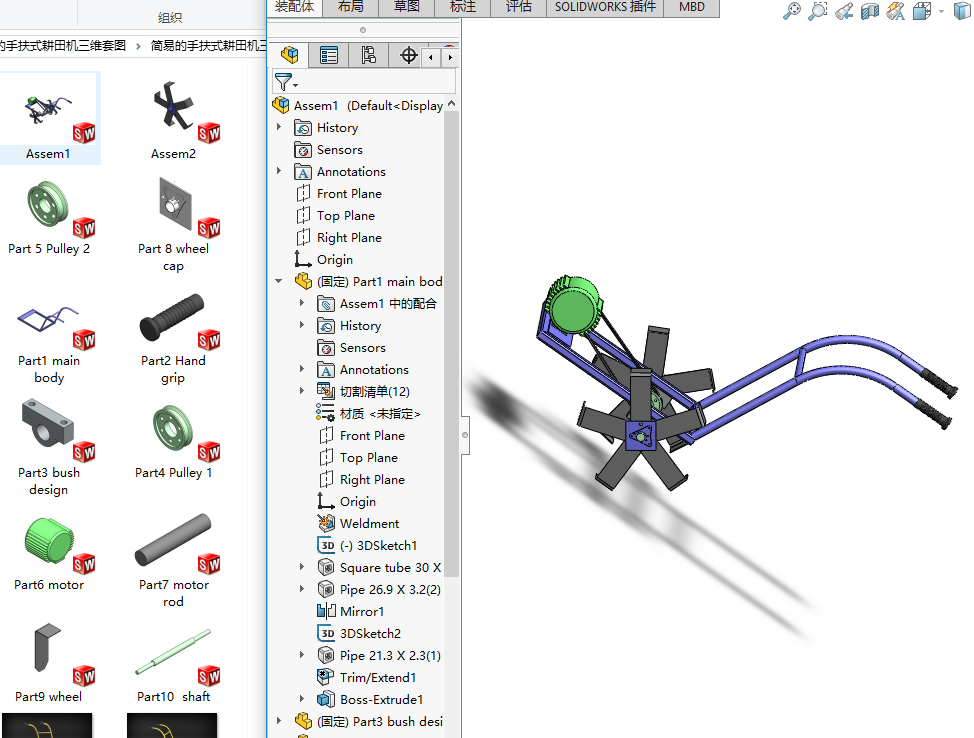Switch to the 草图 ribbon tab
The height and width of the screenshot is (738, 974).
406,7
